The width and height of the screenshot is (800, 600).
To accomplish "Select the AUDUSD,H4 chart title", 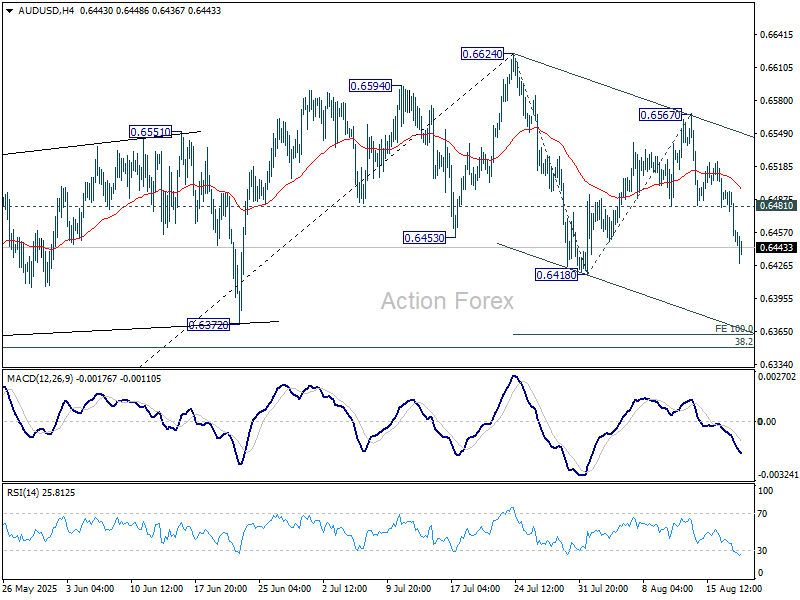I will pos(46,11).
